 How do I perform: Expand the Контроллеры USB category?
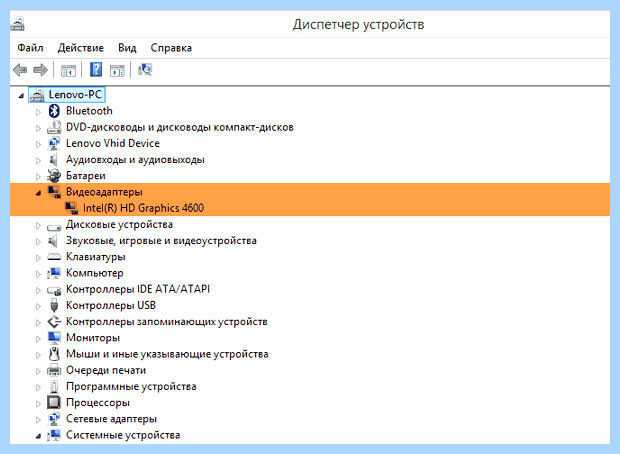tap(38, 306)
